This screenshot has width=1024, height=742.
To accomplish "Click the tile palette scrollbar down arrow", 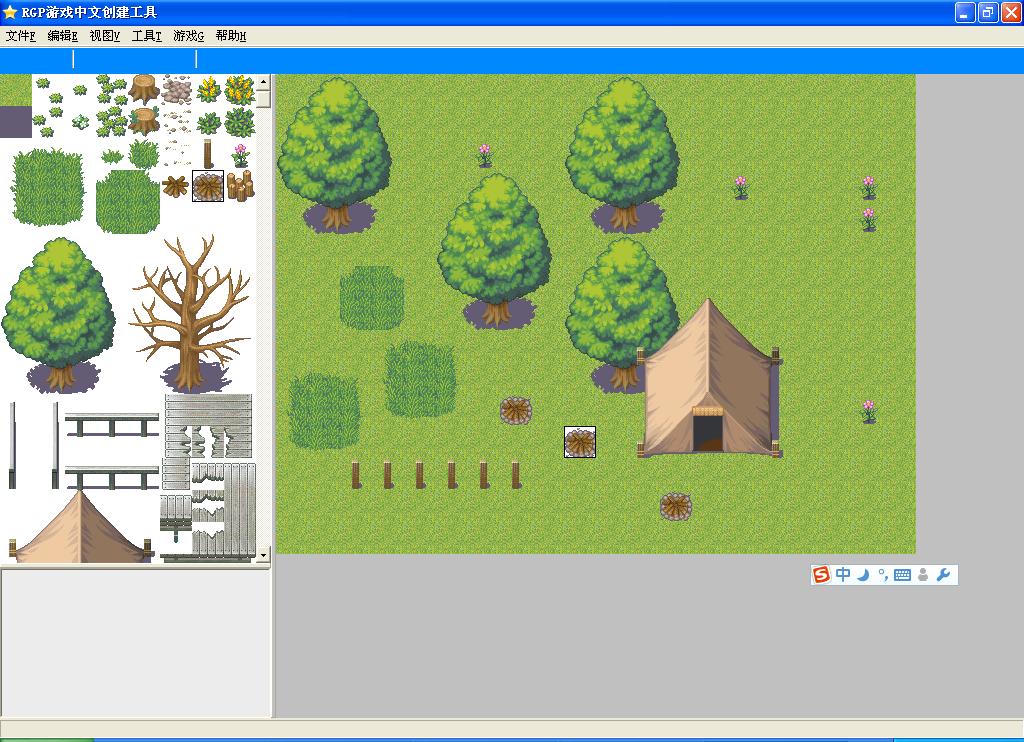I will pos(263,556).
